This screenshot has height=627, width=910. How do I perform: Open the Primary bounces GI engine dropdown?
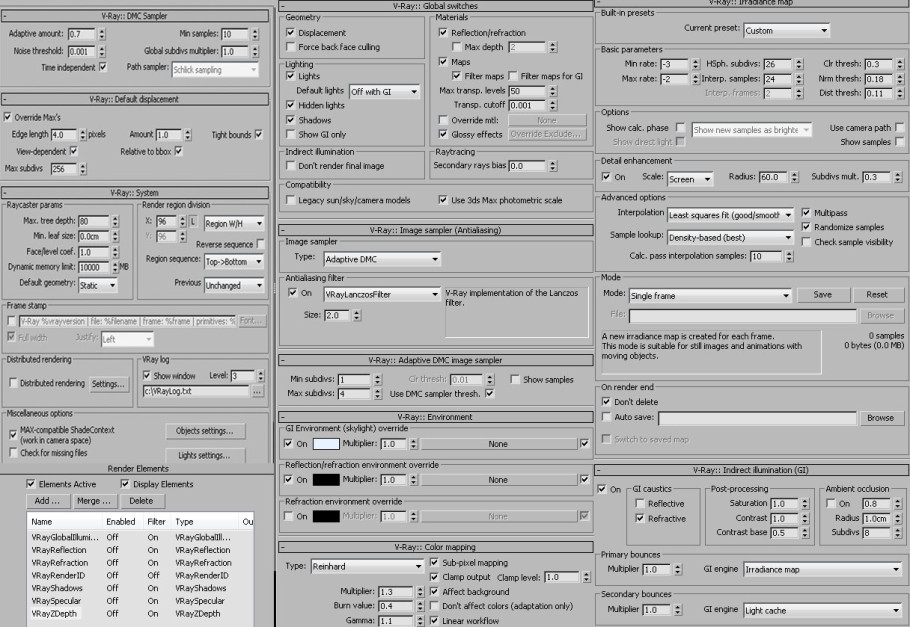(823, 570)
